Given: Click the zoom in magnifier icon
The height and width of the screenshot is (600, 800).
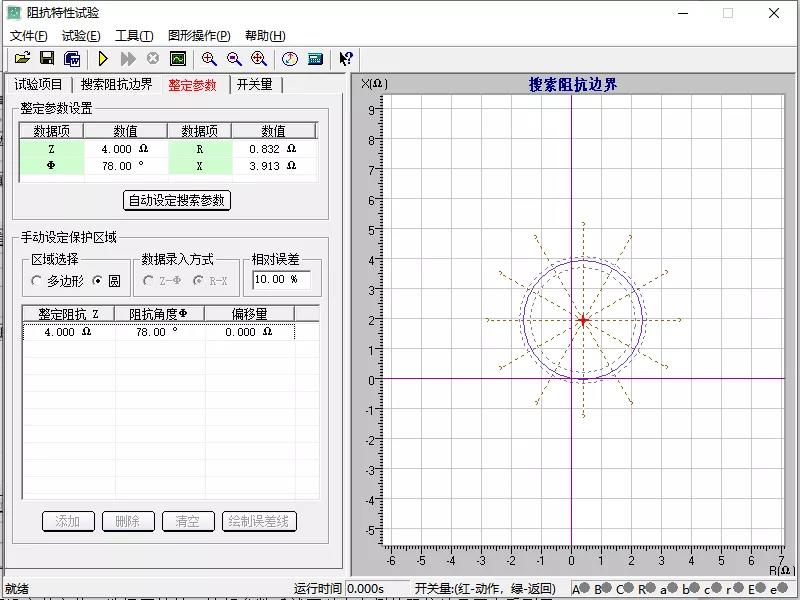Looking at the screenshot, I should [209, 59].
